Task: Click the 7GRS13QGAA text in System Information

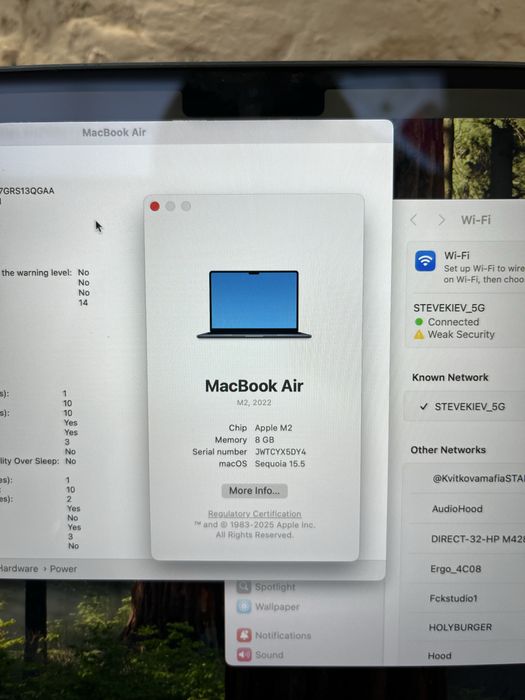Action: click(27, 191)
